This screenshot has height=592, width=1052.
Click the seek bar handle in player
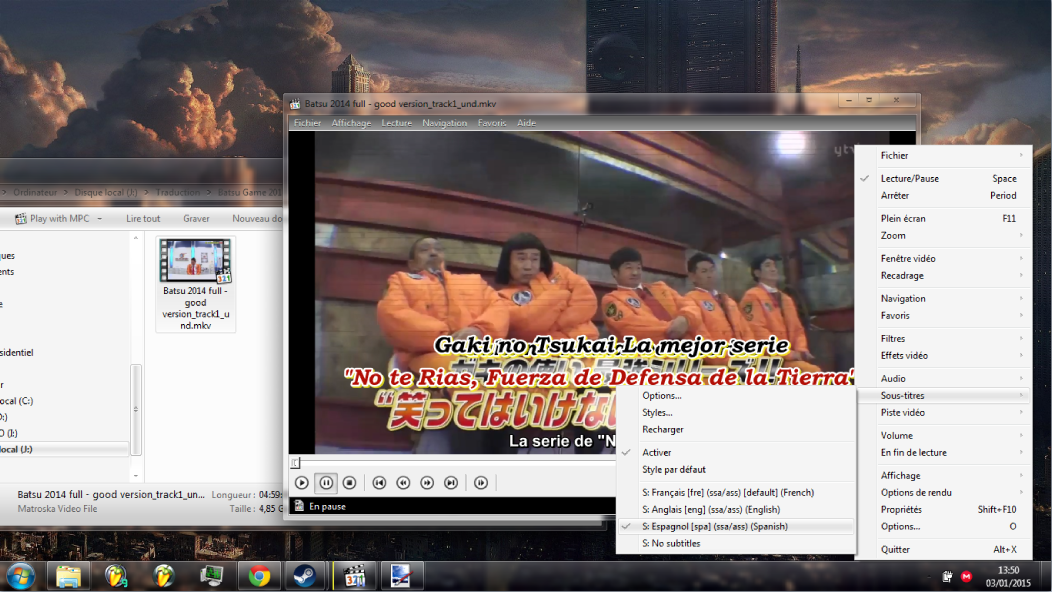295,462
